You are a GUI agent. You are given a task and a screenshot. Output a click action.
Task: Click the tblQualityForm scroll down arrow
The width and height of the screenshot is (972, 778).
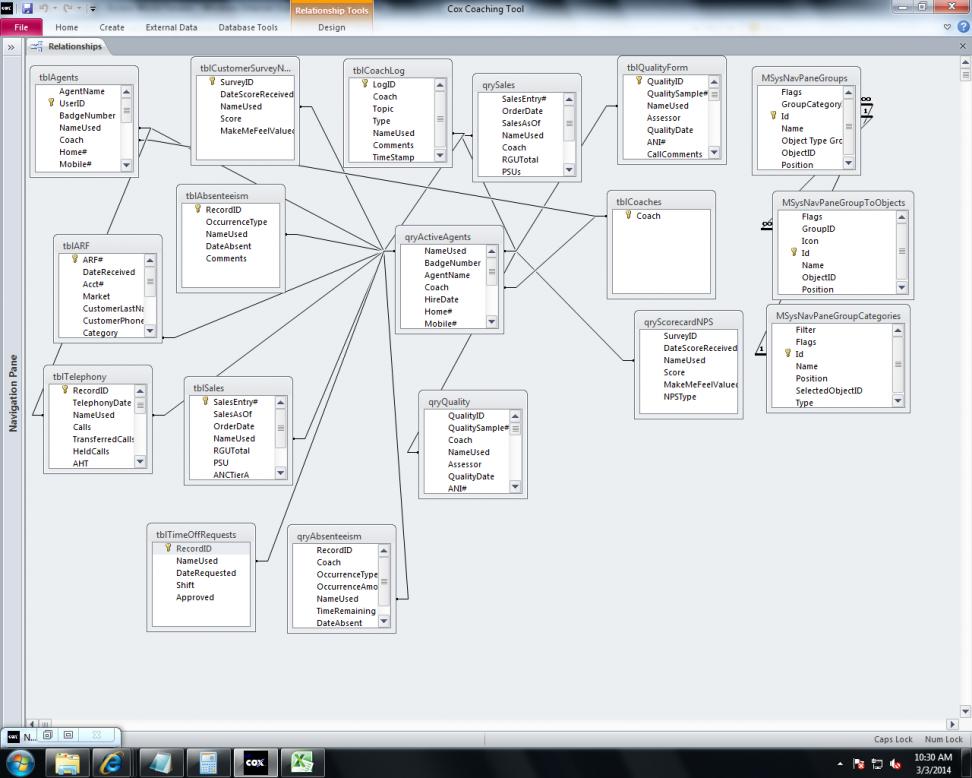[x=714, y=152]
